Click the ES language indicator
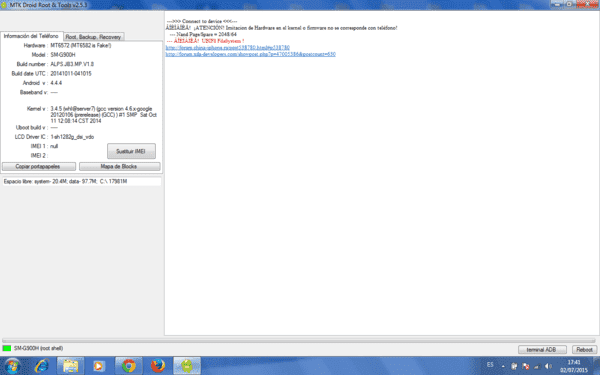 (x=490, y=365)
